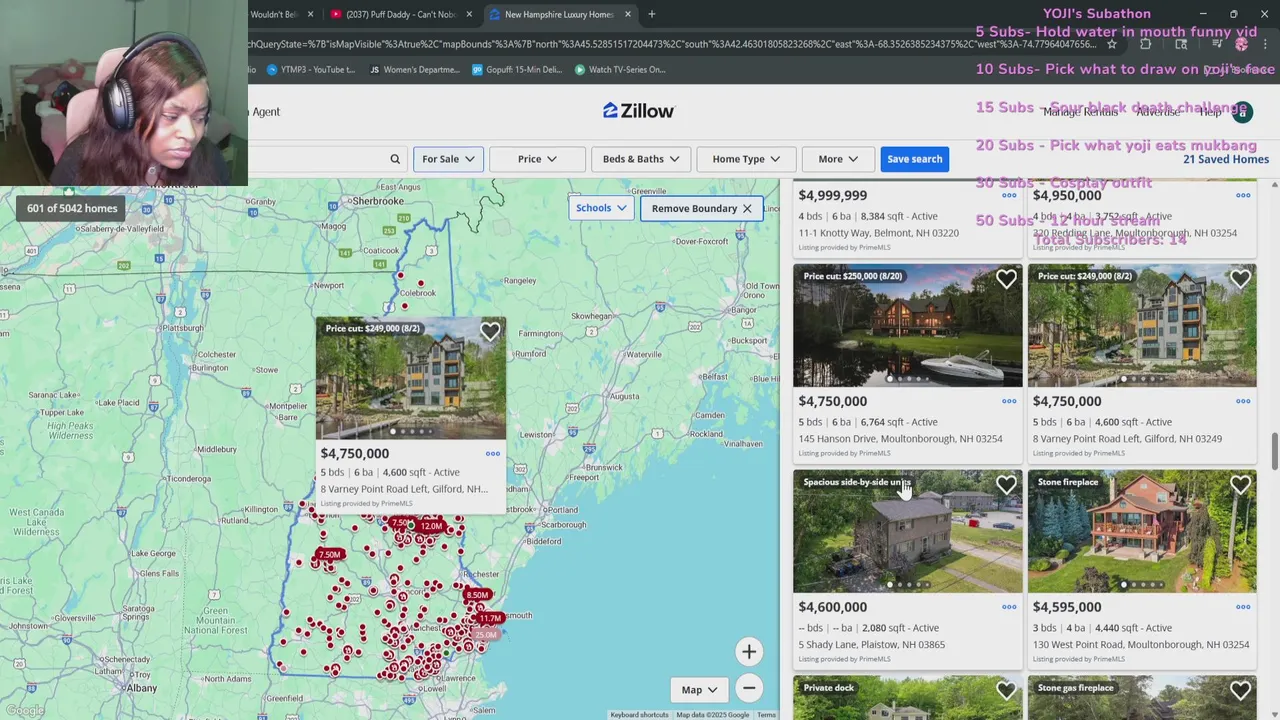
Task: Open the Advertise menu item
Action: coord(1157,112)
